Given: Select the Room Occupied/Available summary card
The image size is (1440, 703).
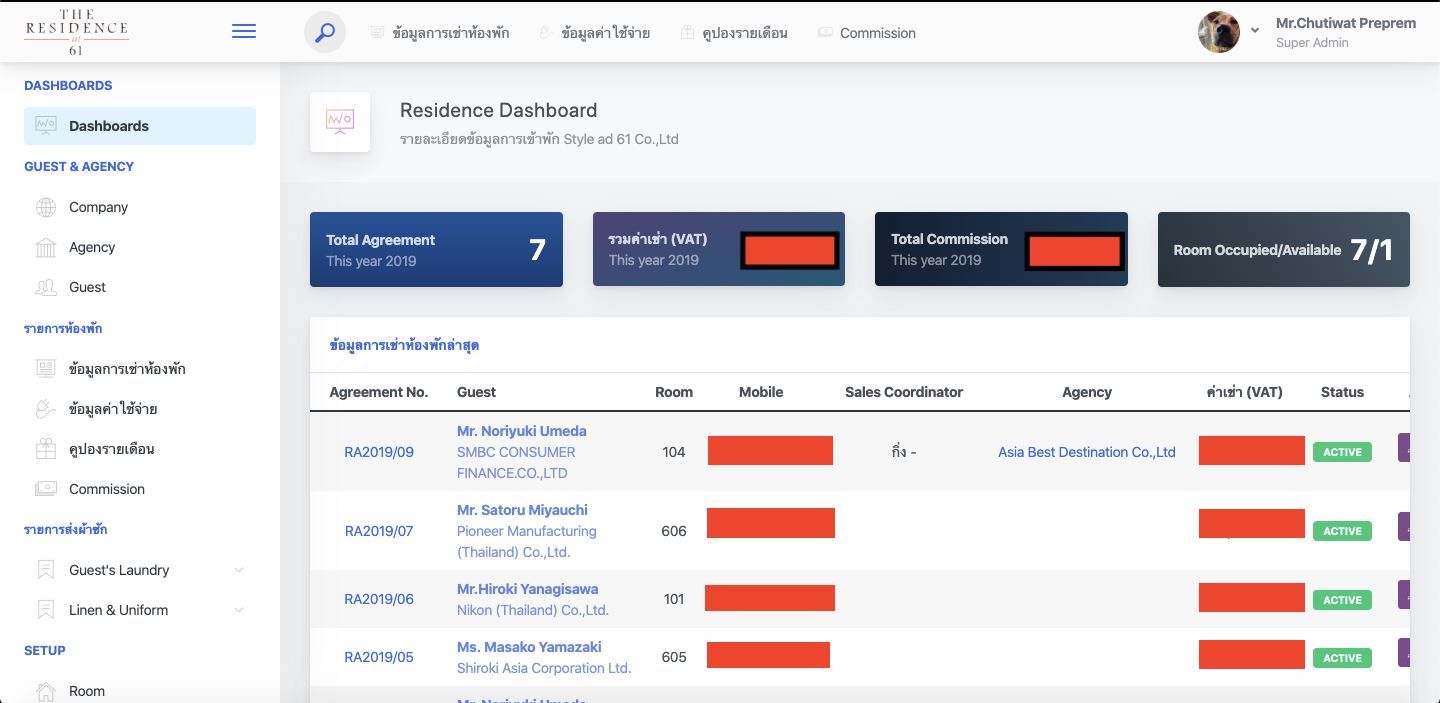Looking at the screenshot, I should (1284, 249).
